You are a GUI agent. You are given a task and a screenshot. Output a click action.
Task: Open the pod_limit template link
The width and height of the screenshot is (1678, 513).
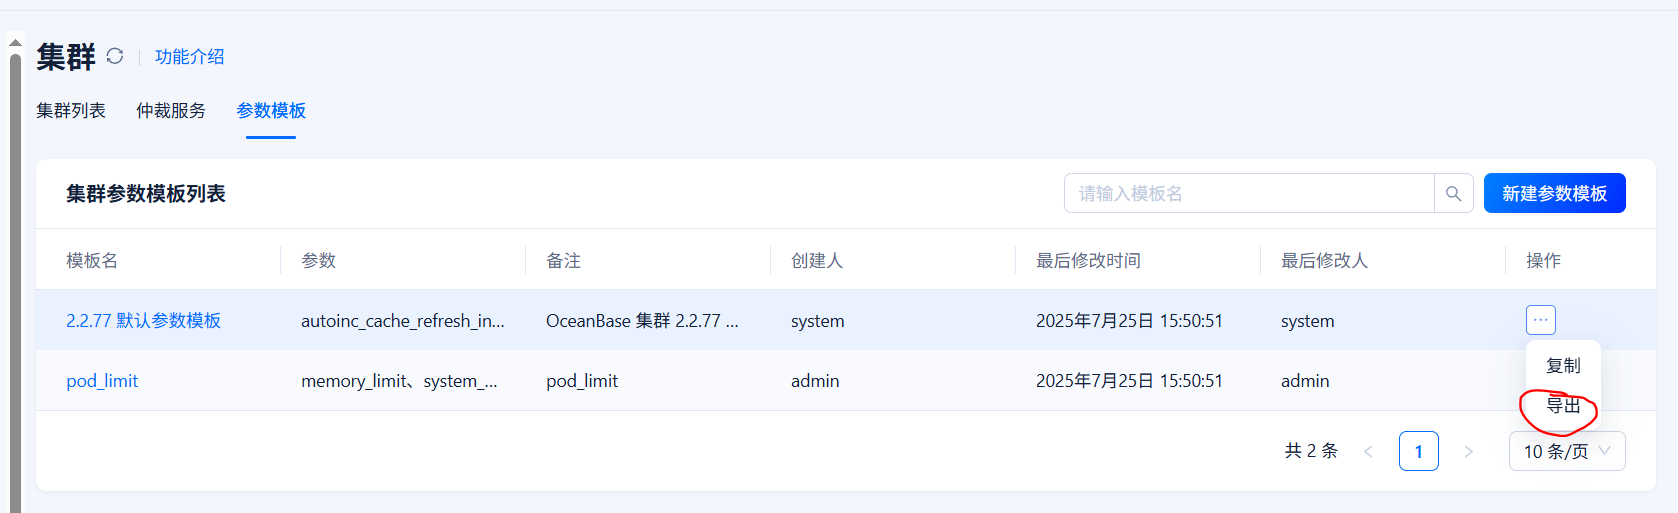102,381
